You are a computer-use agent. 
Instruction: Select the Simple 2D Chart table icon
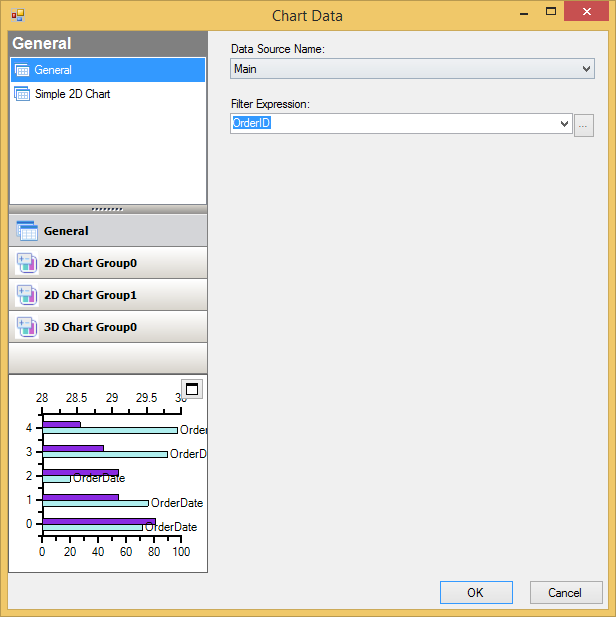click(23, 94)
